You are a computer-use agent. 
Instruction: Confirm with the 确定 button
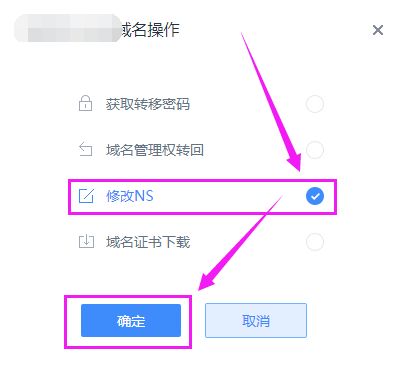[131, 320]
